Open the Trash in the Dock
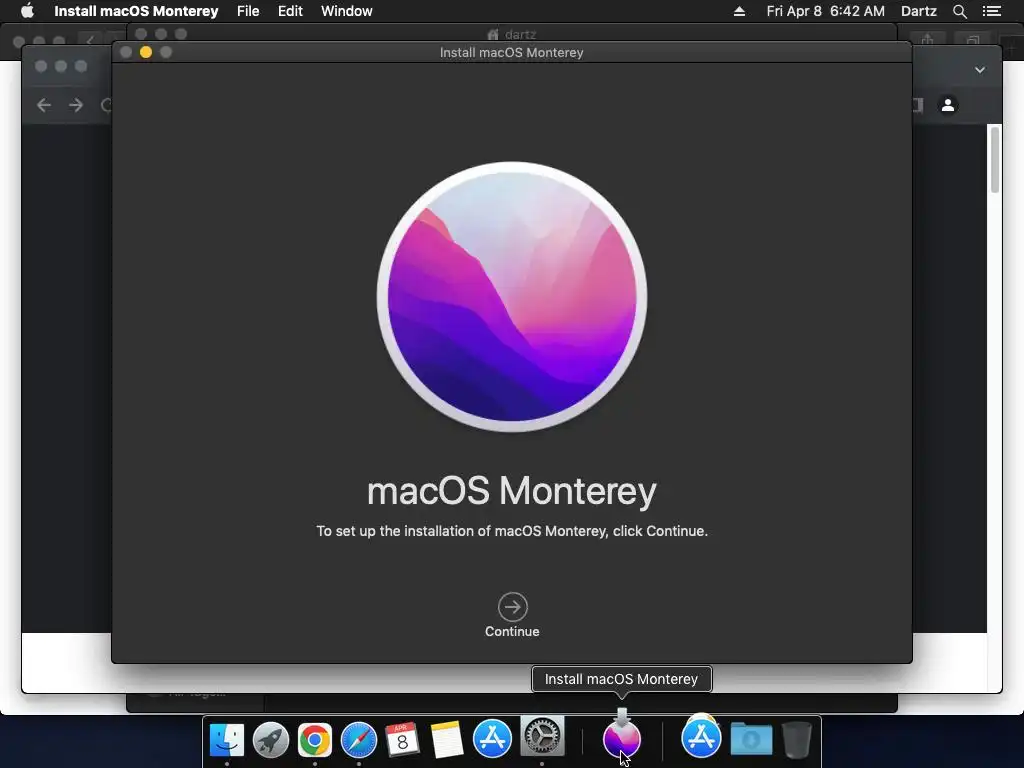This screenshot has height=768, width=1024. pyautogui.click(x=796, y=739)
